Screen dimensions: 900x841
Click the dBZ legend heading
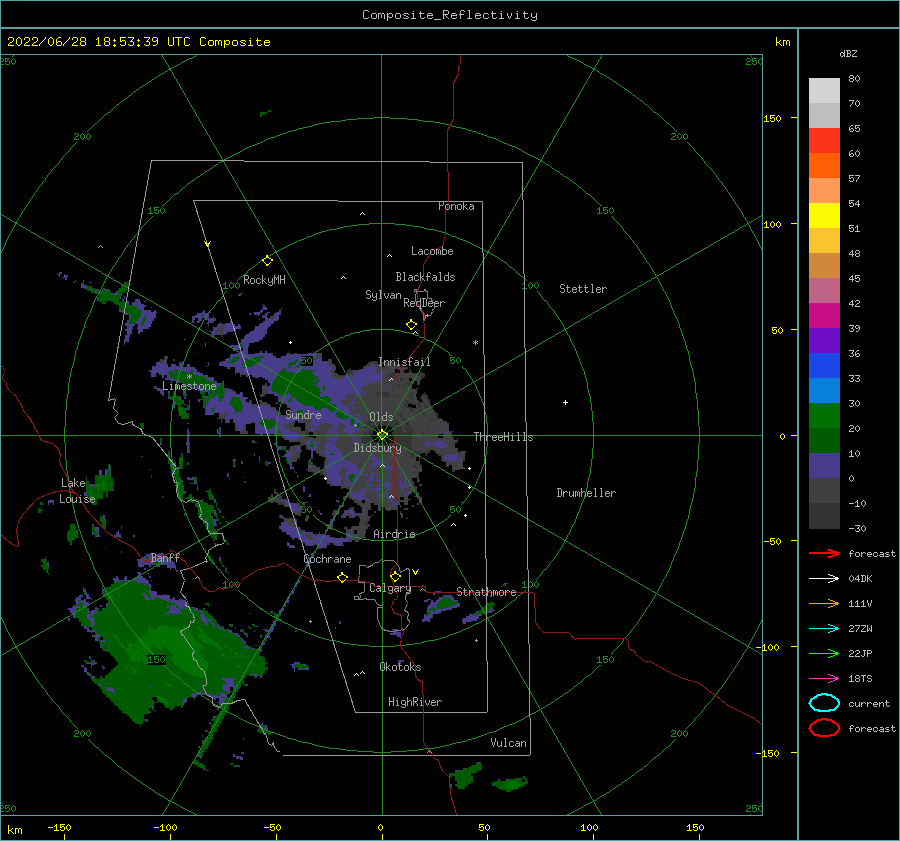(x=848, y=53)
